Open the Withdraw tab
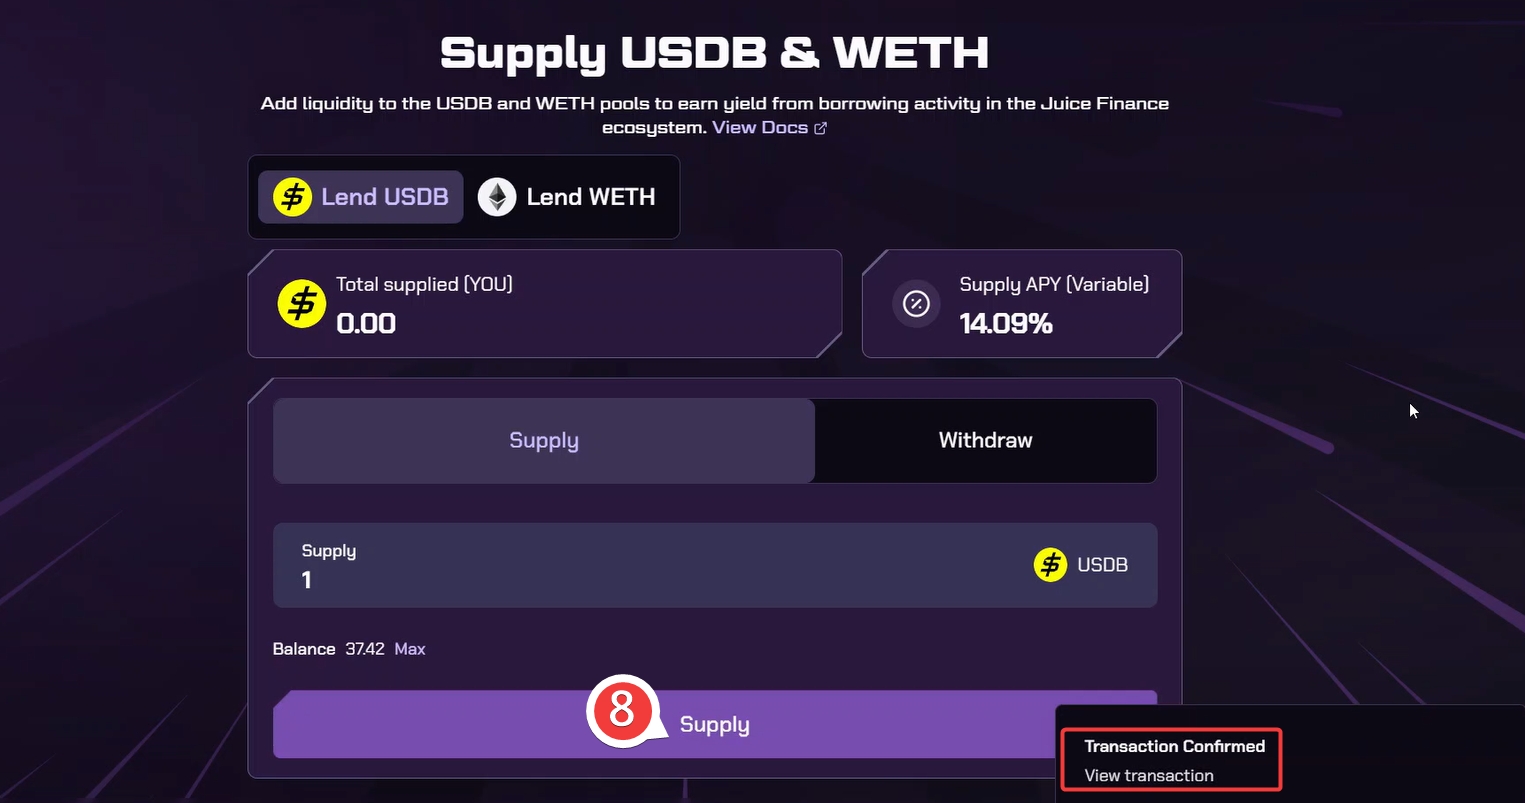Viewport: 1525px width, 803px height. coord(985,441)
